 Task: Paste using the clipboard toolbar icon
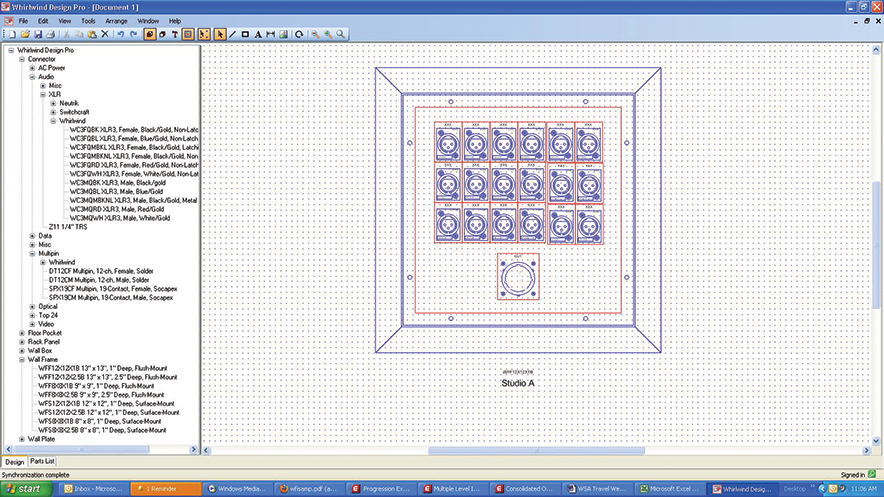[92, 34]
